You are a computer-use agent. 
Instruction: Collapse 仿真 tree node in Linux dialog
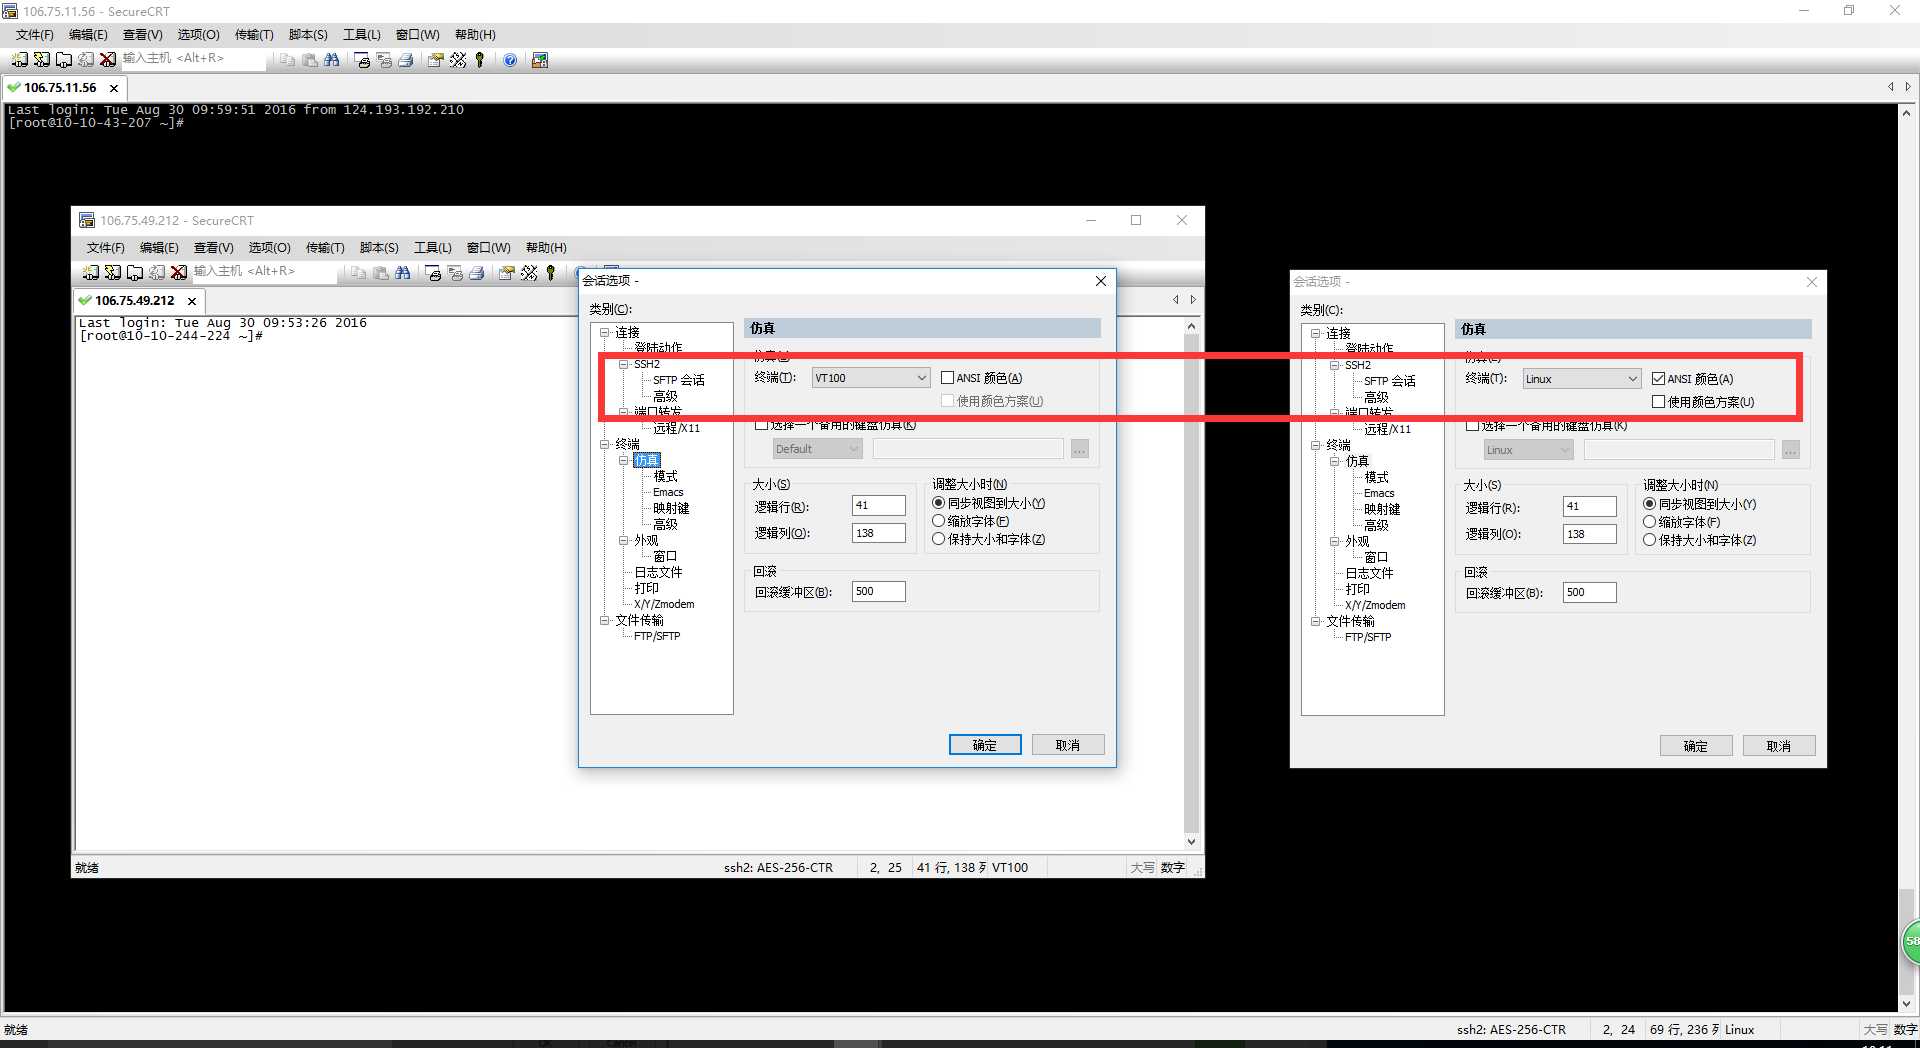coord(1334,461)
